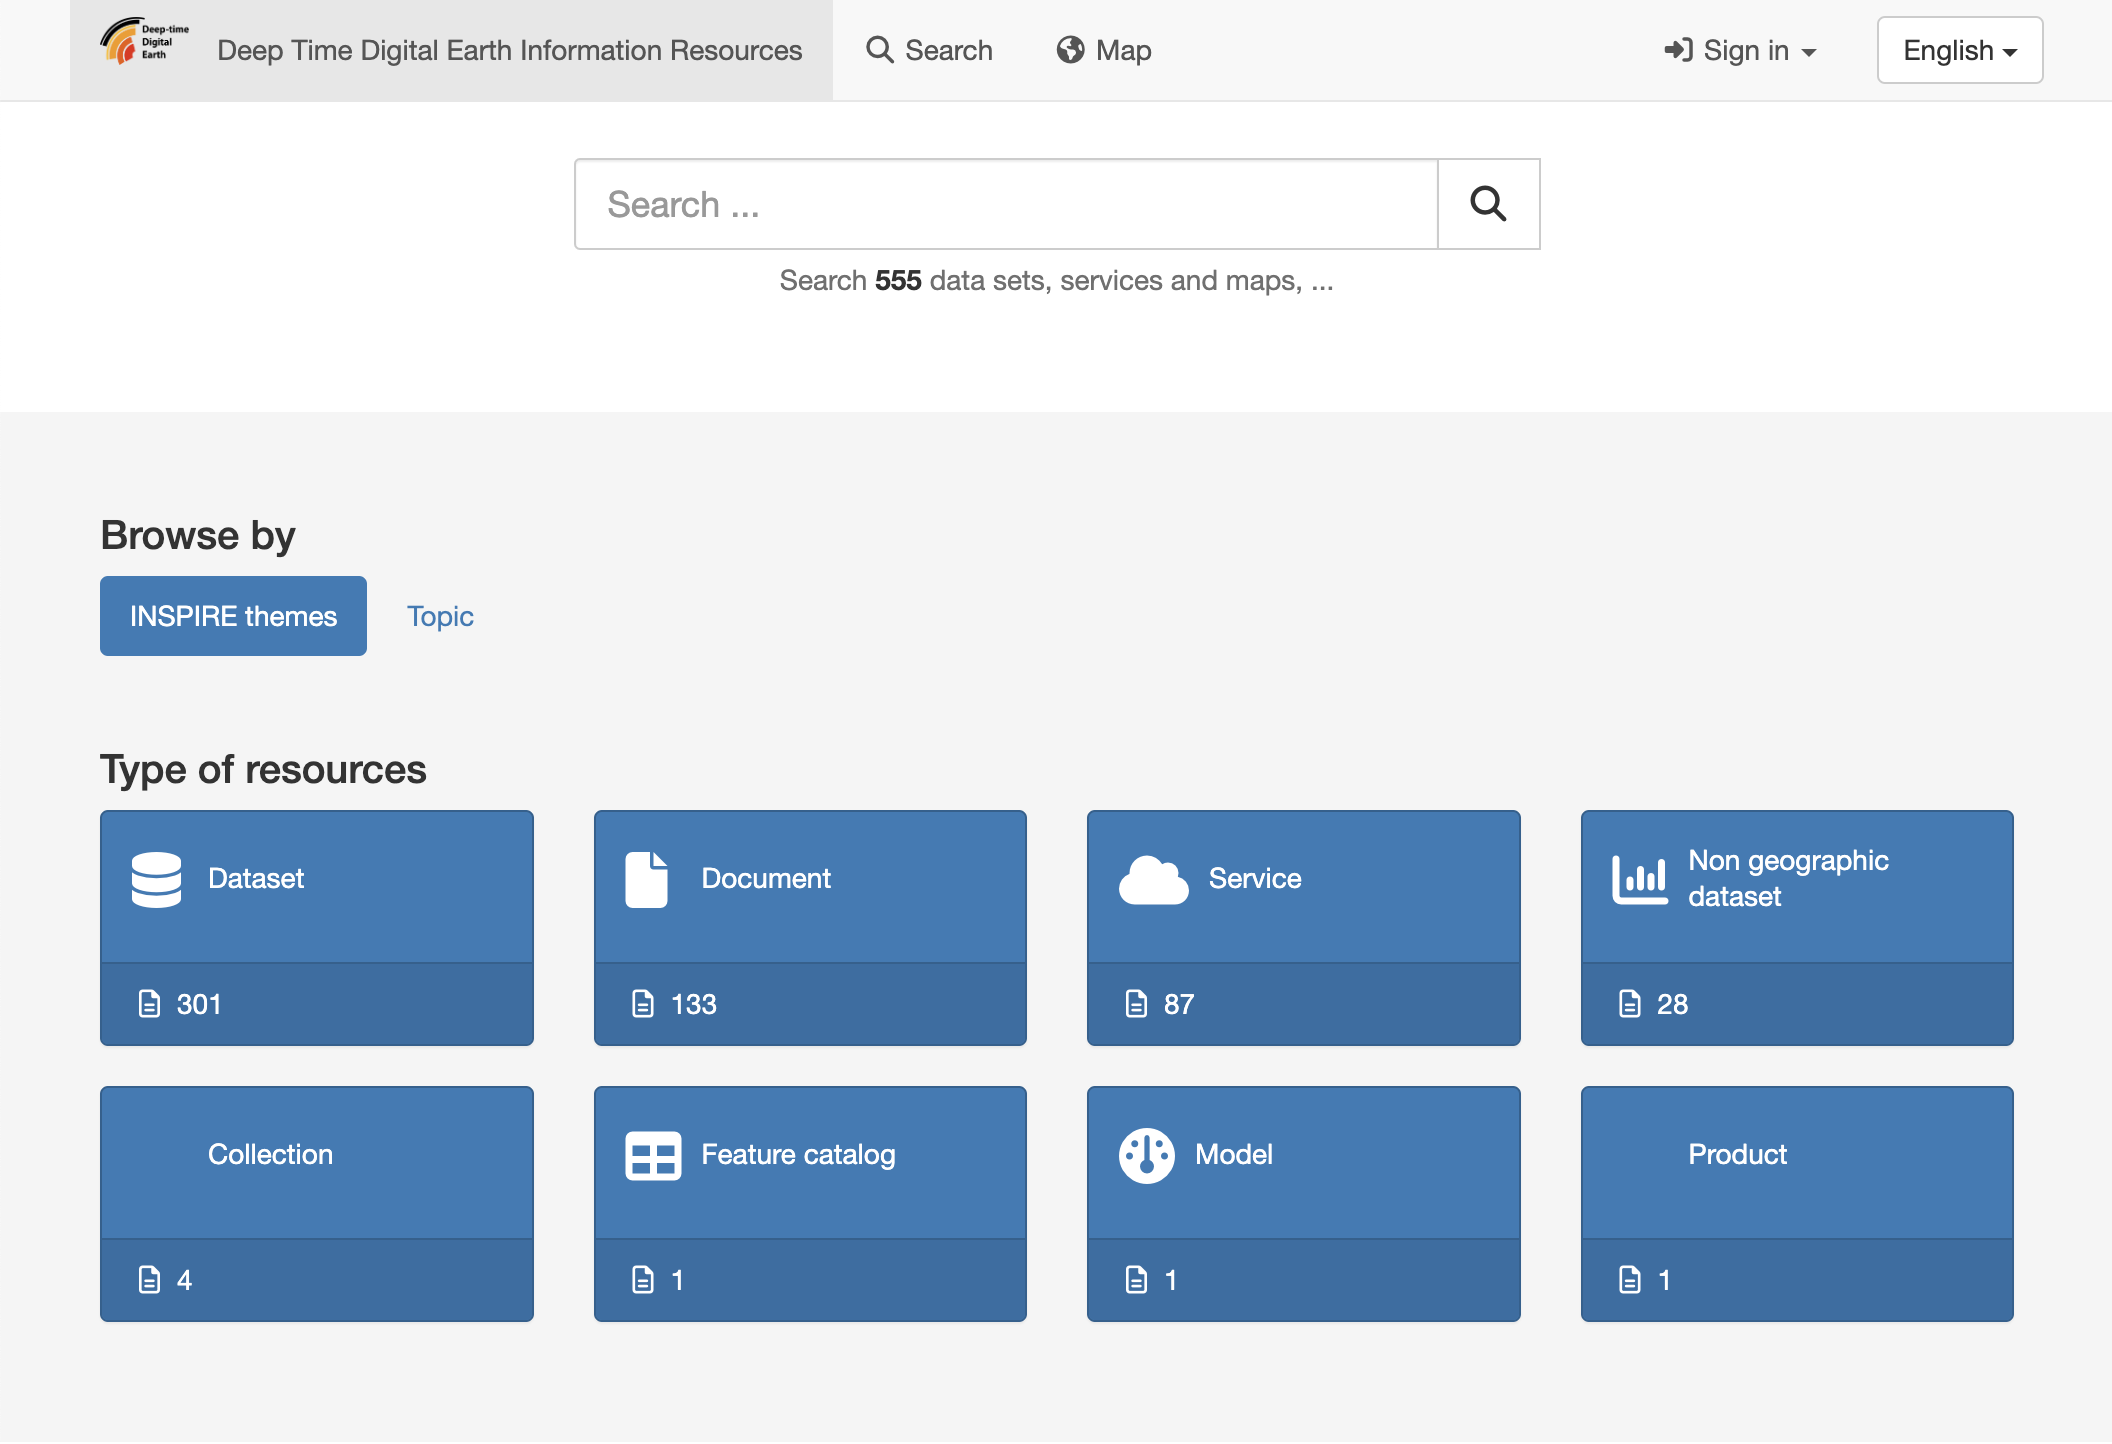Viewport: 2112px width, 1444px height.
Task: Click the 87 service record count
Action: (1178, 1004)
